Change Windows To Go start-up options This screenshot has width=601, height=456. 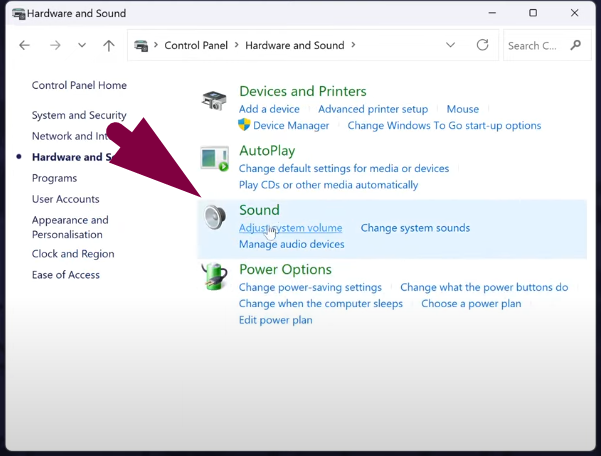(x=444, y=126)
